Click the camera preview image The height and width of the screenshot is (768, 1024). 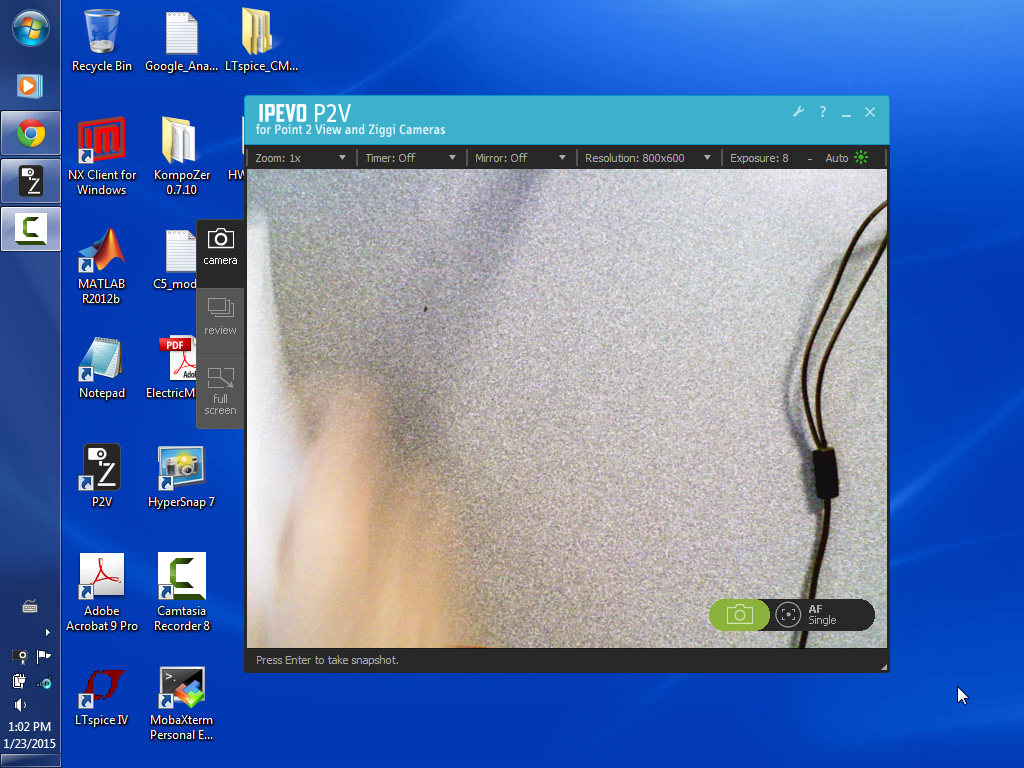[x=567, y=409]
